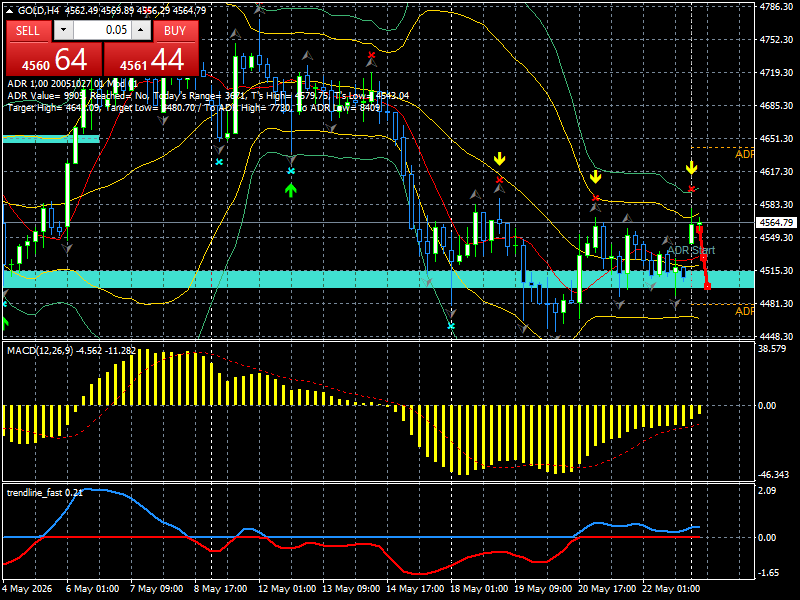Click the '8 May 17:00' time label
The width and height of the screenshot is (800, 600).
(220, 588)
